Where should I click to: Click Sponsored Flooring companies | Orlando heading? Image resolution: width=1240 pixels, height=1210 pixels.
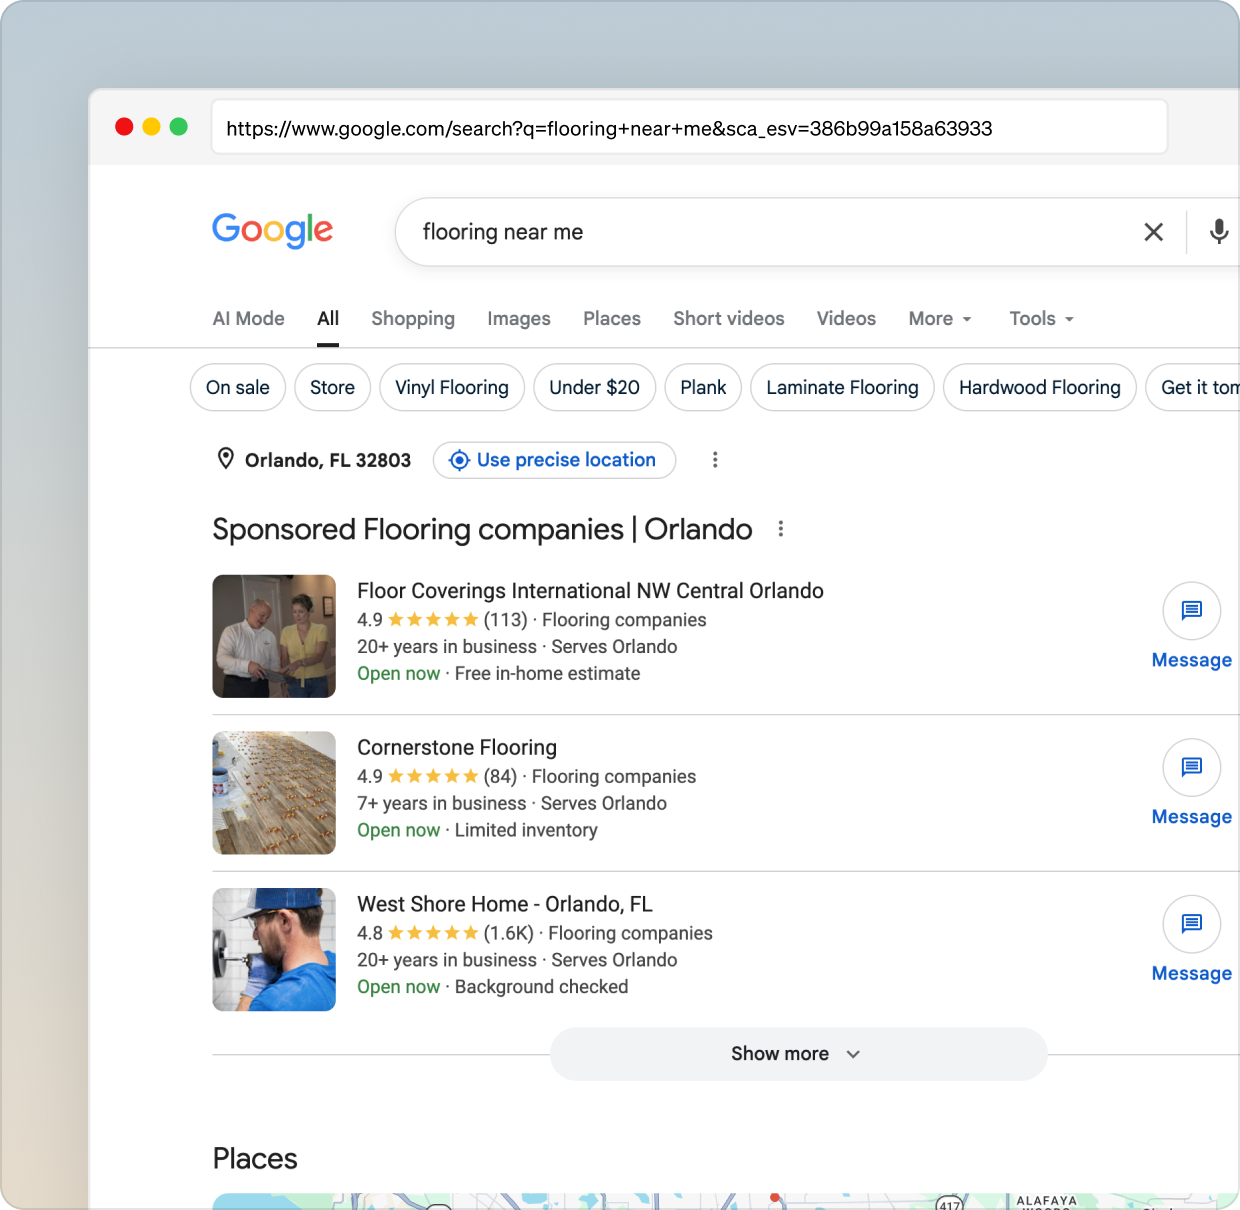coord(482,529)
